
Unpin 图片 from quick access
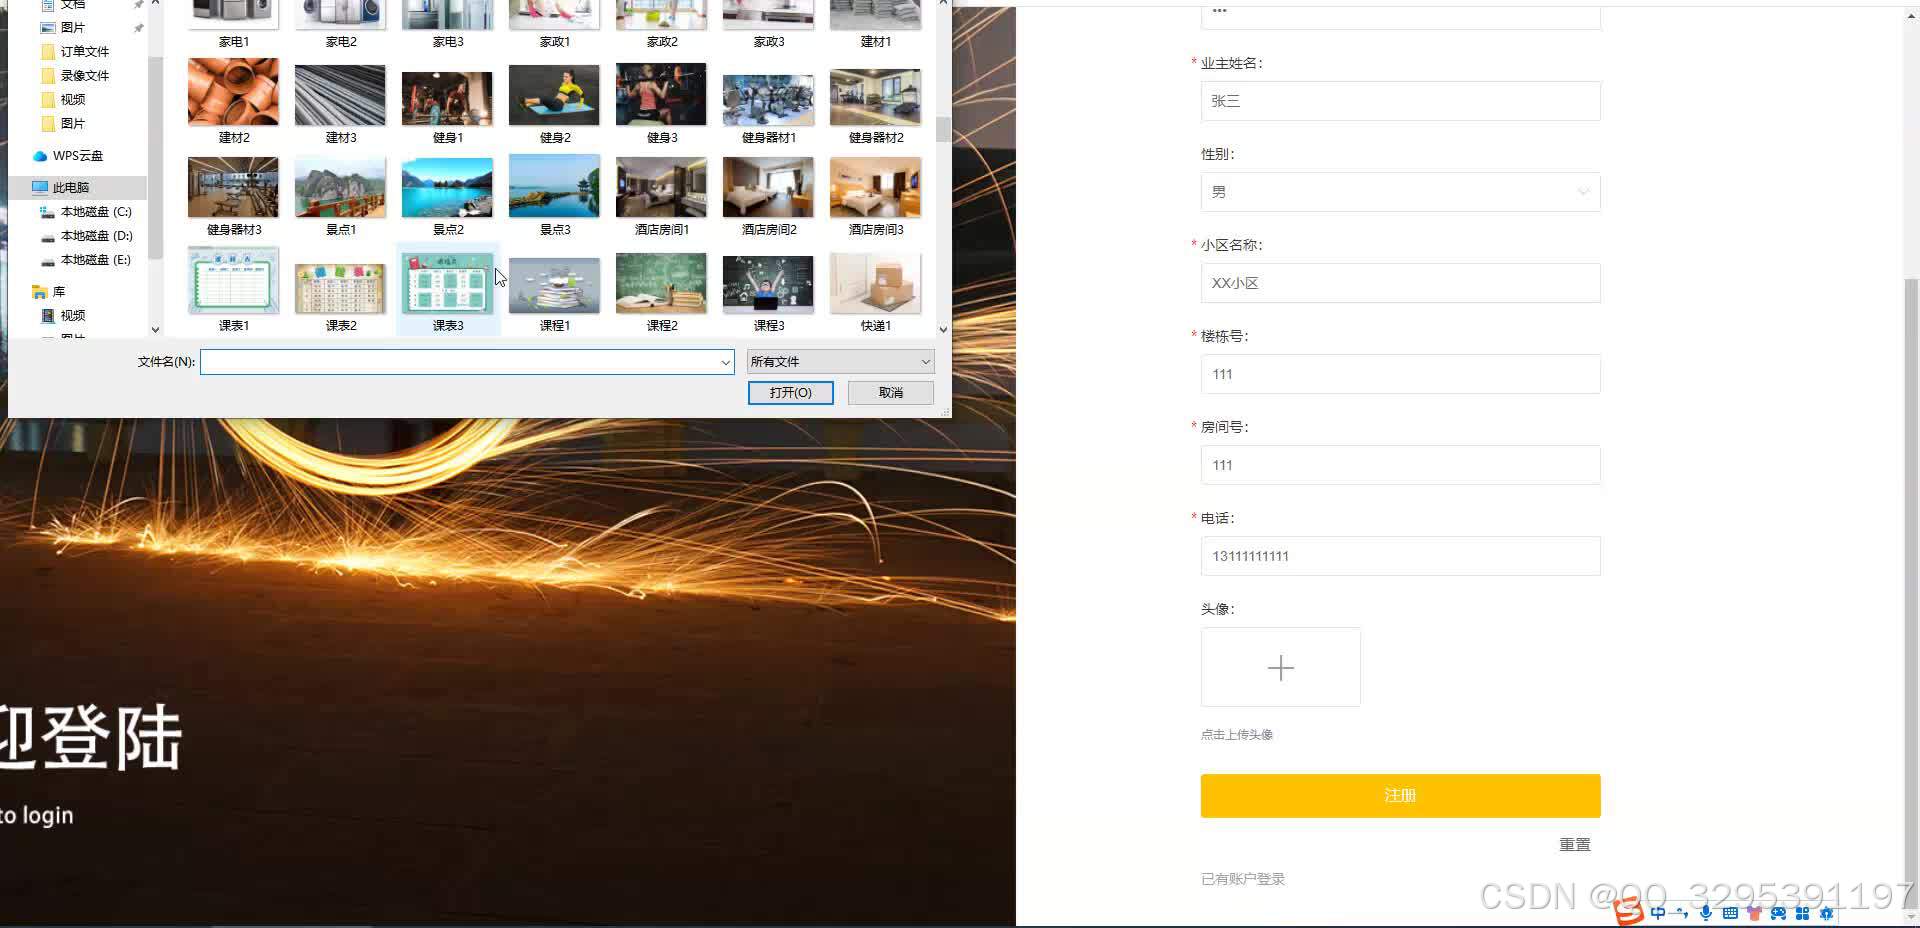tap(139, 27)
